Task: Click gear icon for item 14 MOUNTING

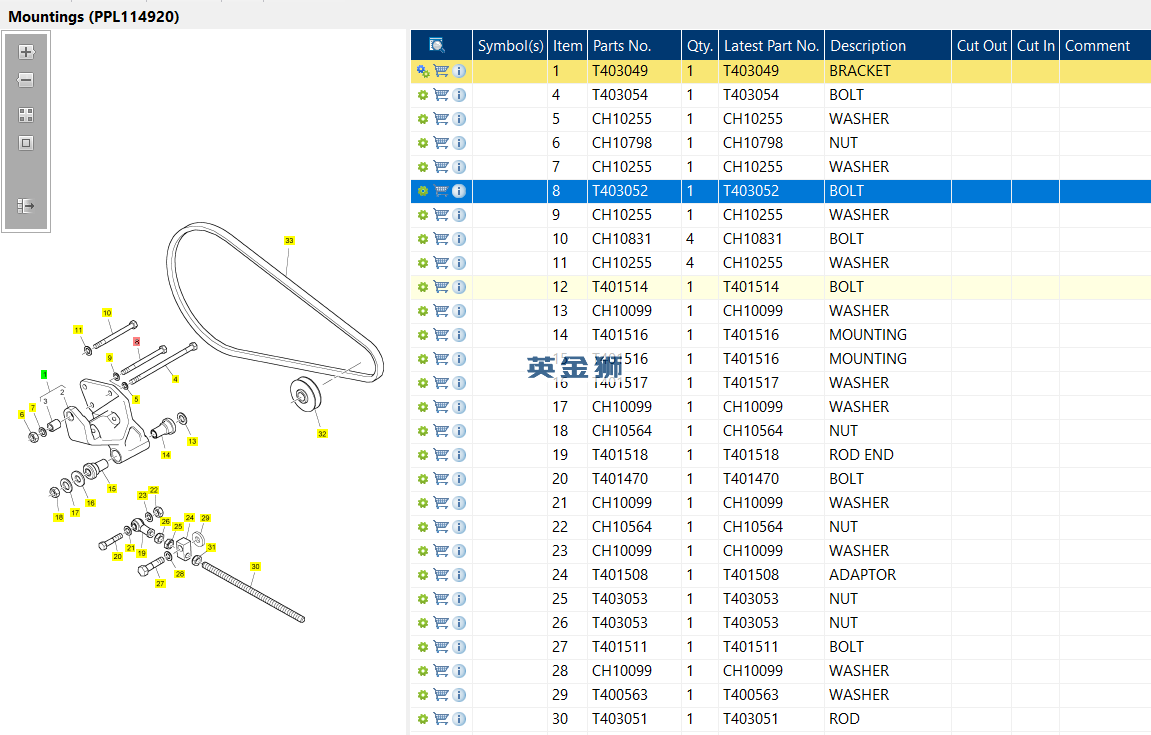Action: [423, 335]
